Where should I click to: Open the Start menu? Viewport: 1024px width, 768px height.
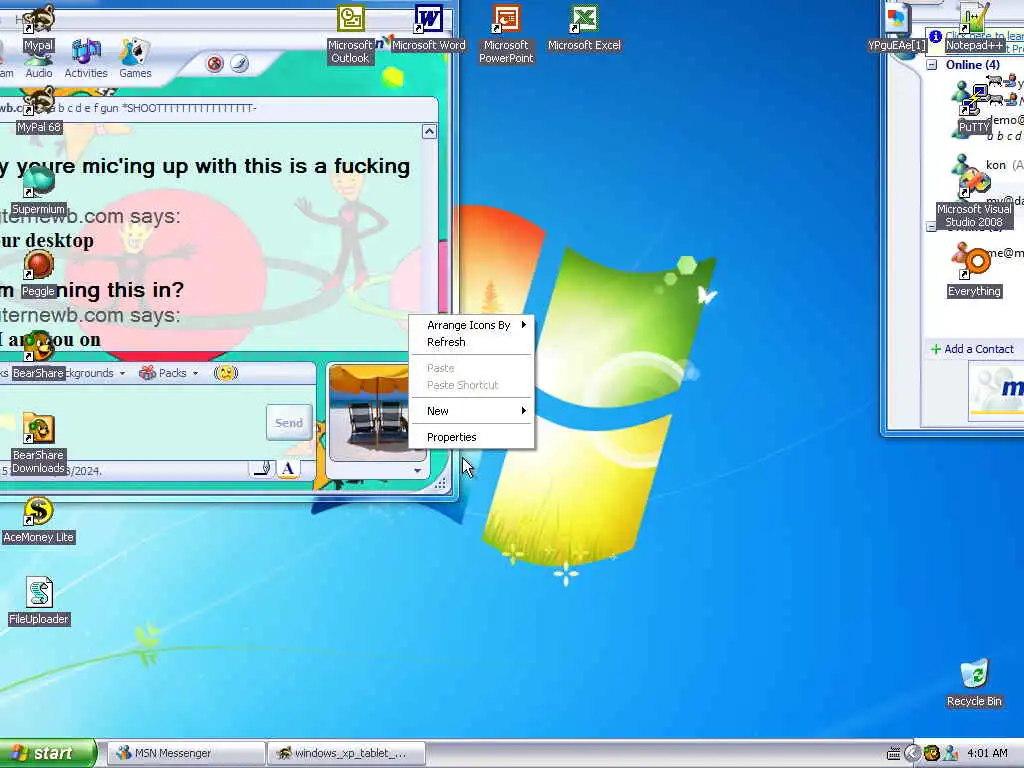(x=48, y=753)
